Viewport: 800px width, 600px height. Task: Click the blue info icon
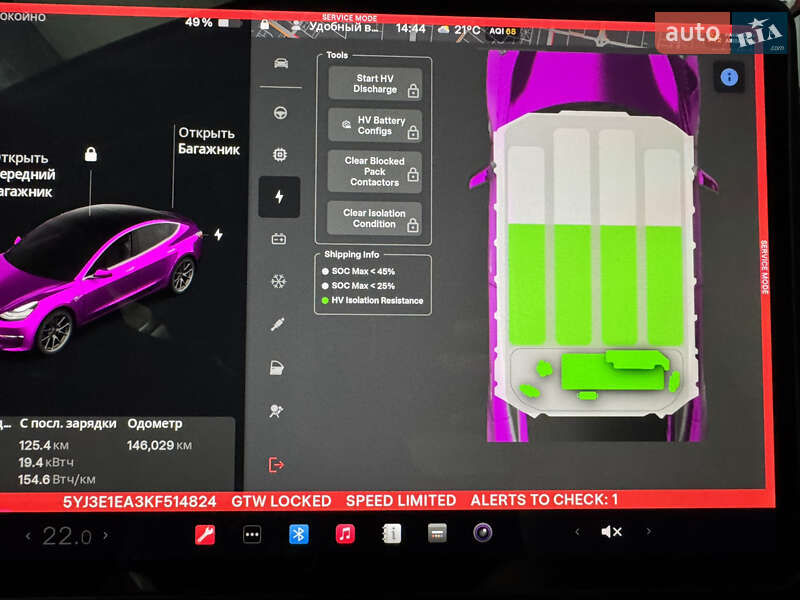point(729,78)
